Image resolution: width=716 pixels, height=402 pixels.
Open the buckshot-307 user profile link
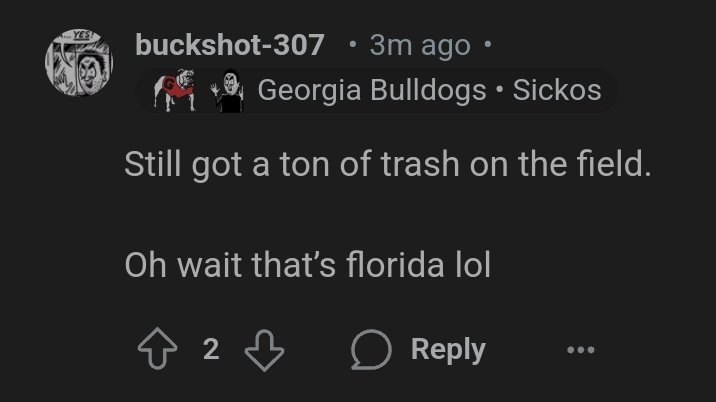pyautogui.click(x=230, y=45)
